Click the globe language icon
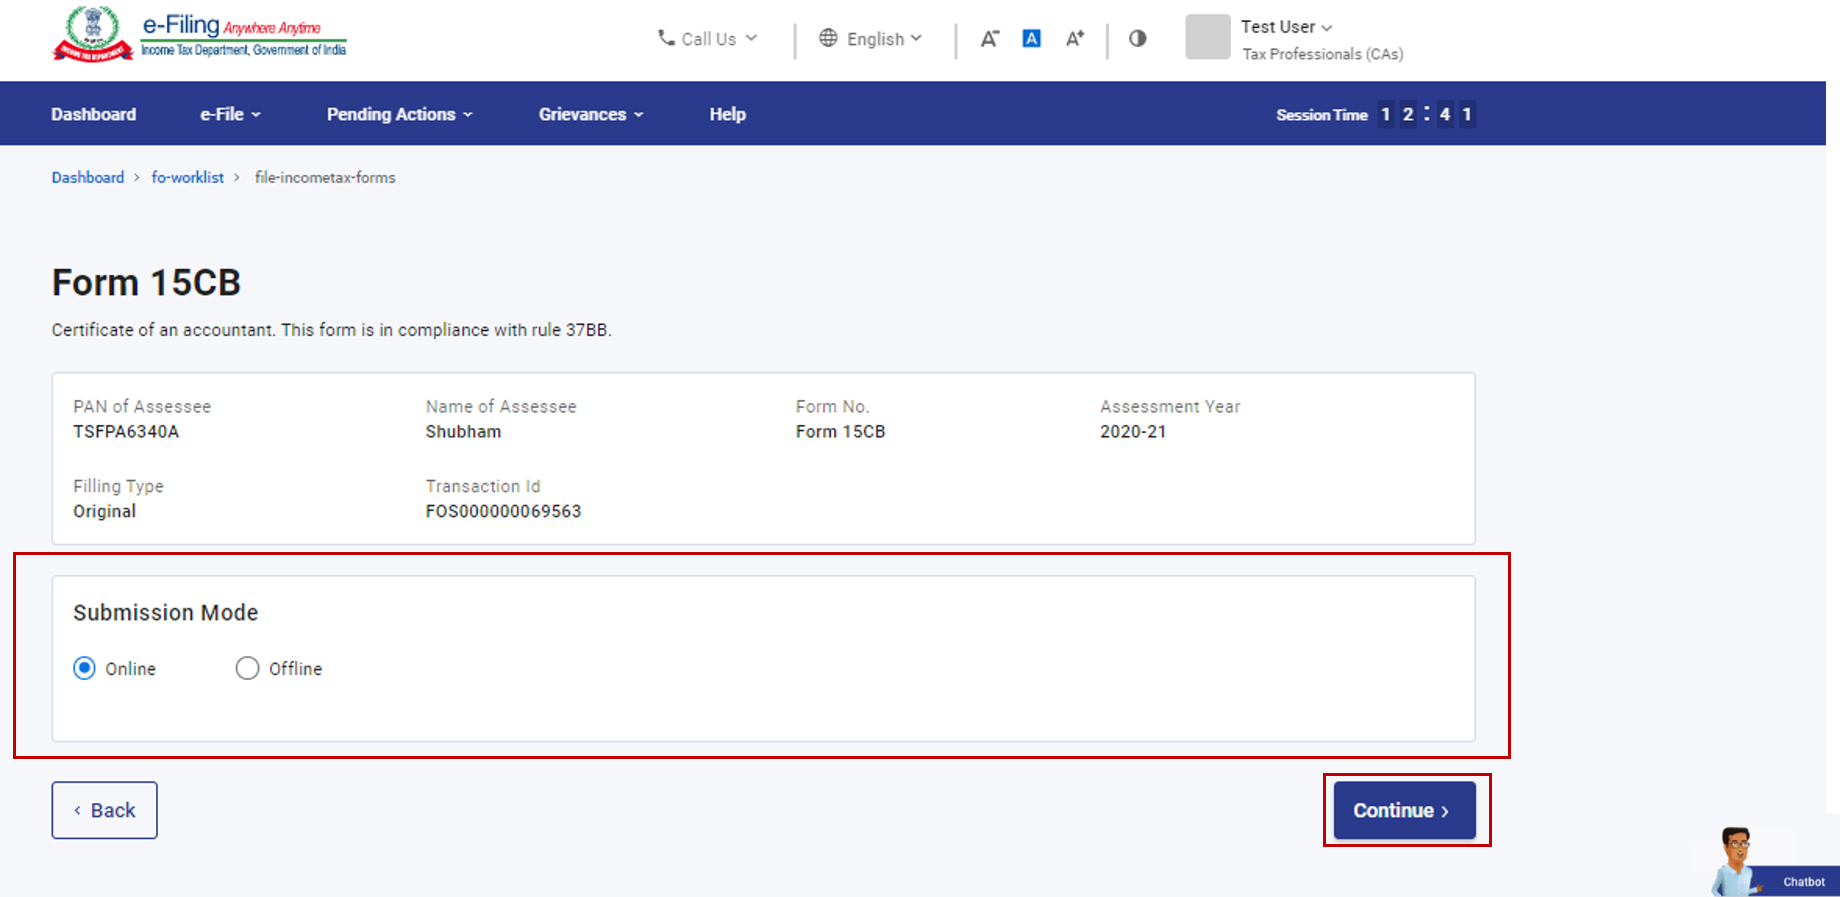1840x897 pixels. coord(828,38)
